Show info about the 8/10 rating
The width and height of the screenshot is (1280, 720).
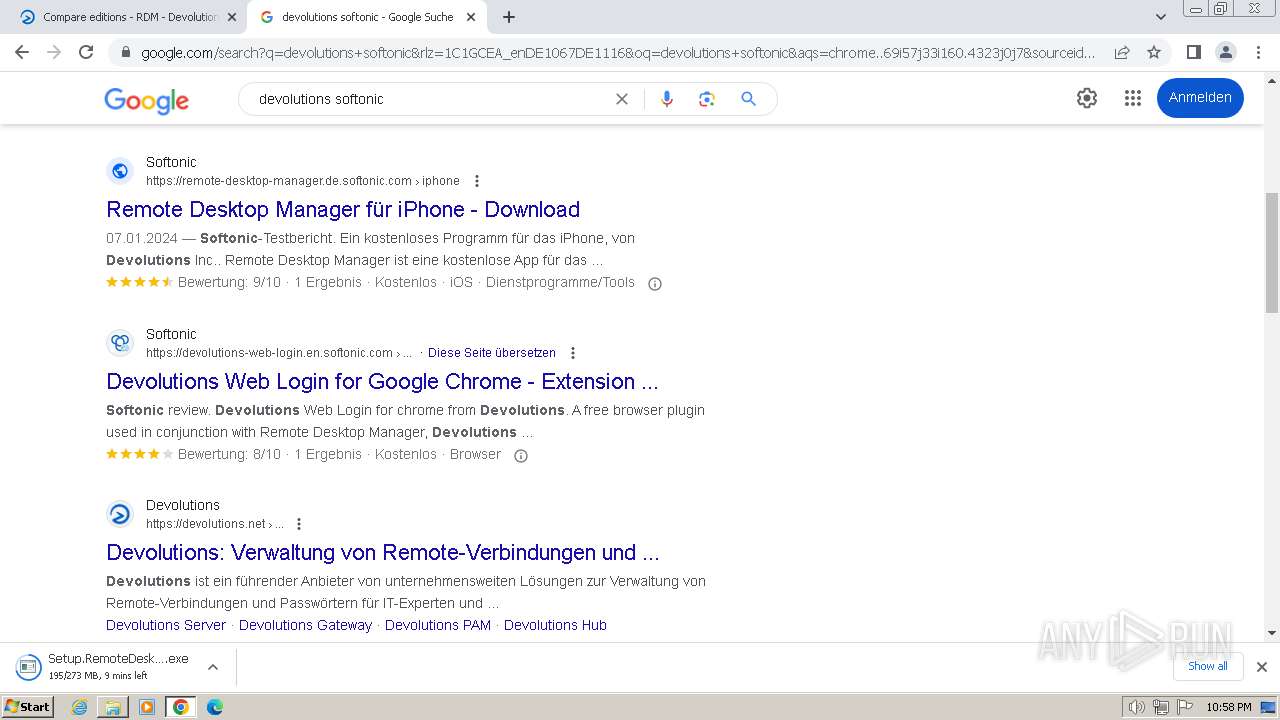(x=520, y=456)
